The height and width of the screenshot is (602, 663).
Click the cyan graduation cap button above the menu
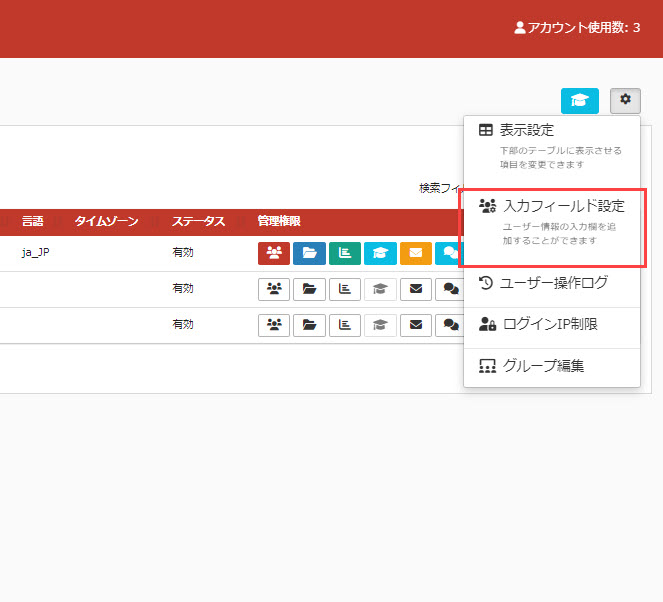[x=580, y=101]
